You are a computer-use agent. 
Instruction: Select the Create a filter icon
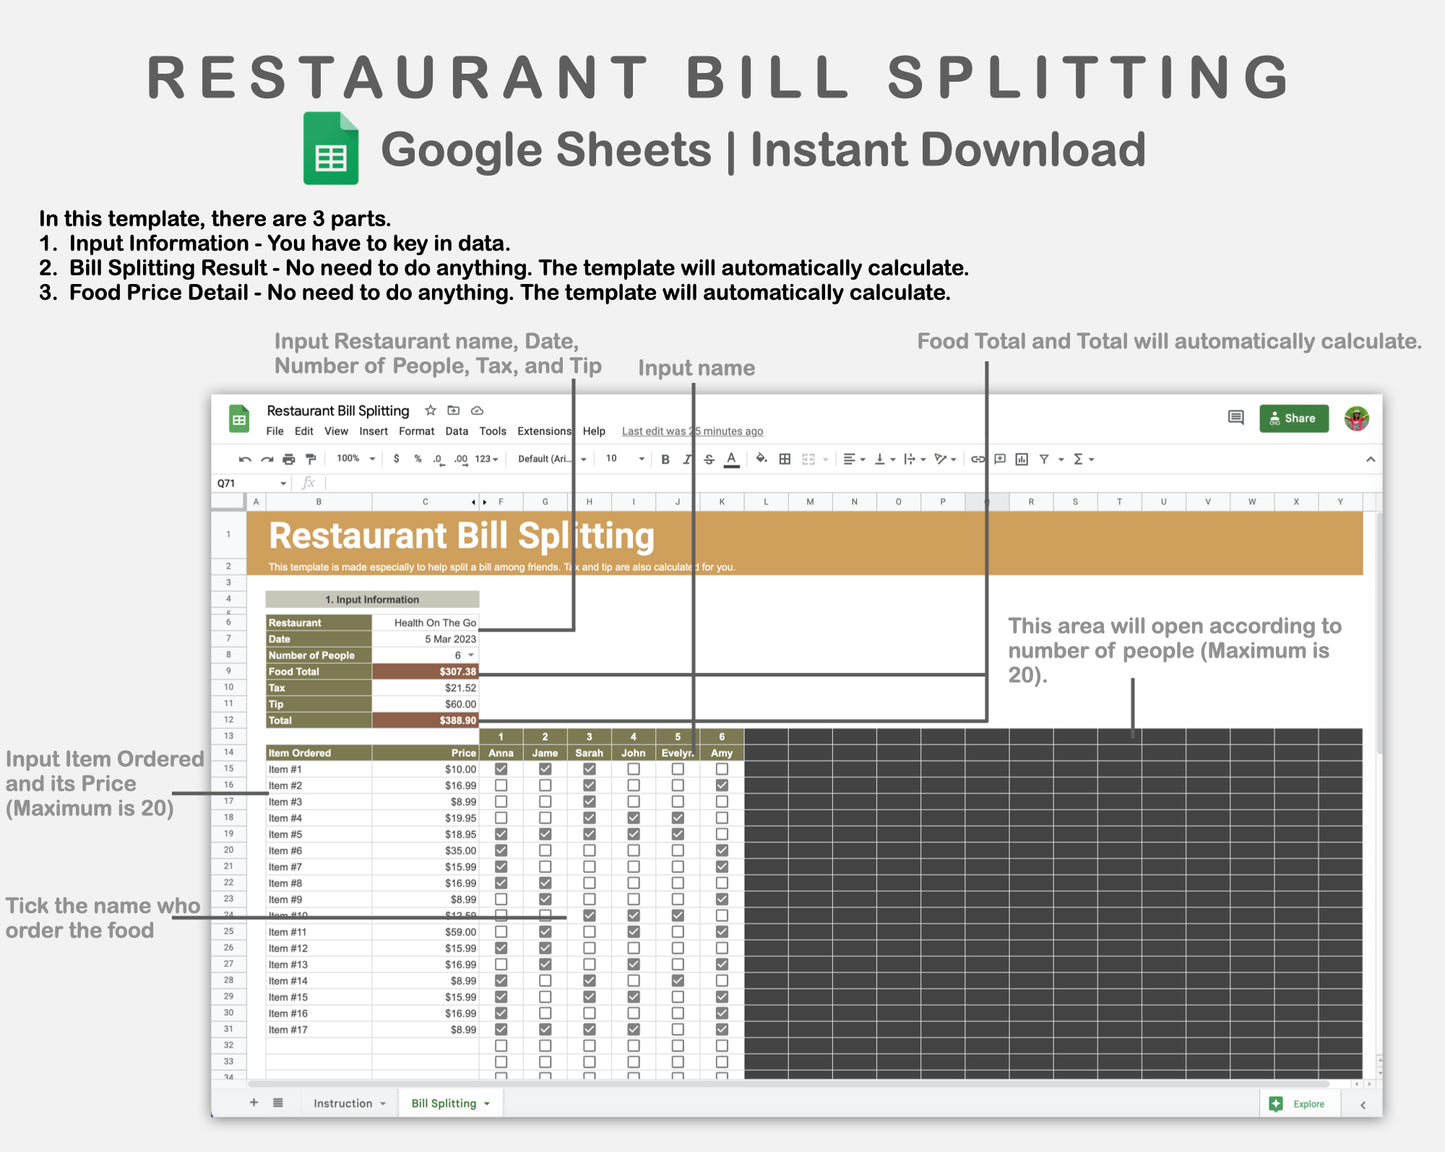1044,458
